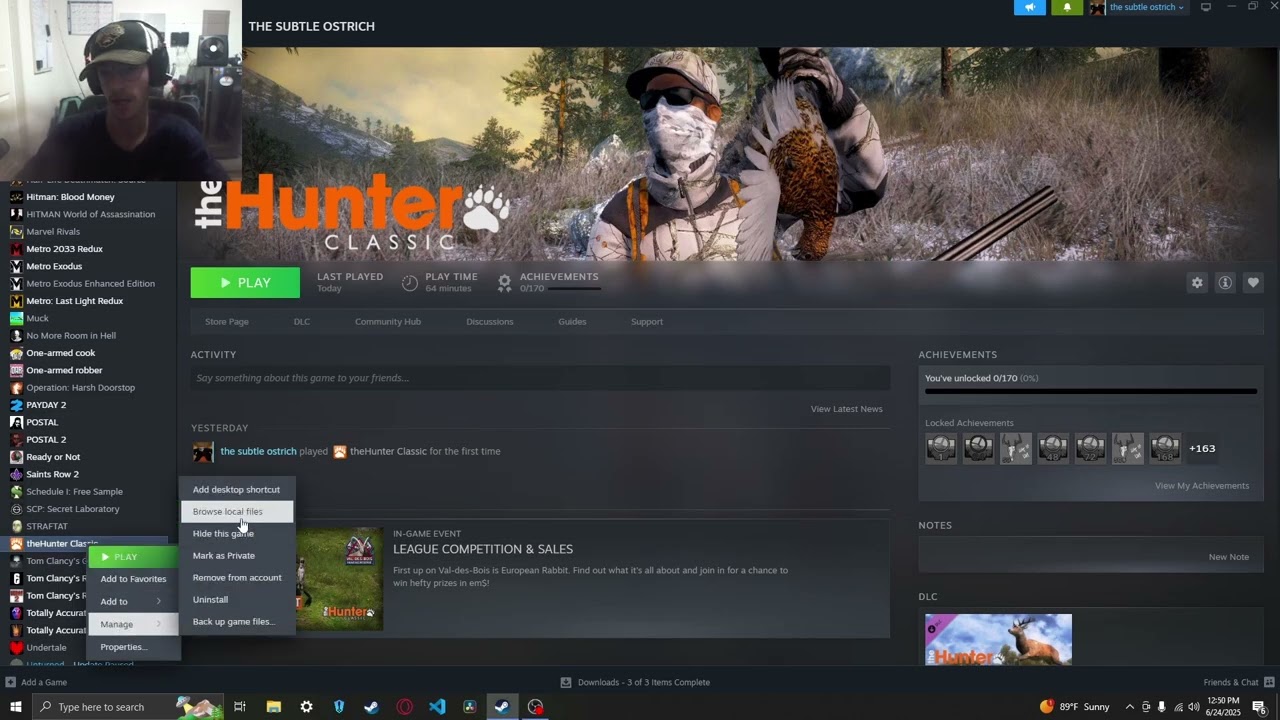Select Operation: Harsh Doorstop in library

click(80, 388)
